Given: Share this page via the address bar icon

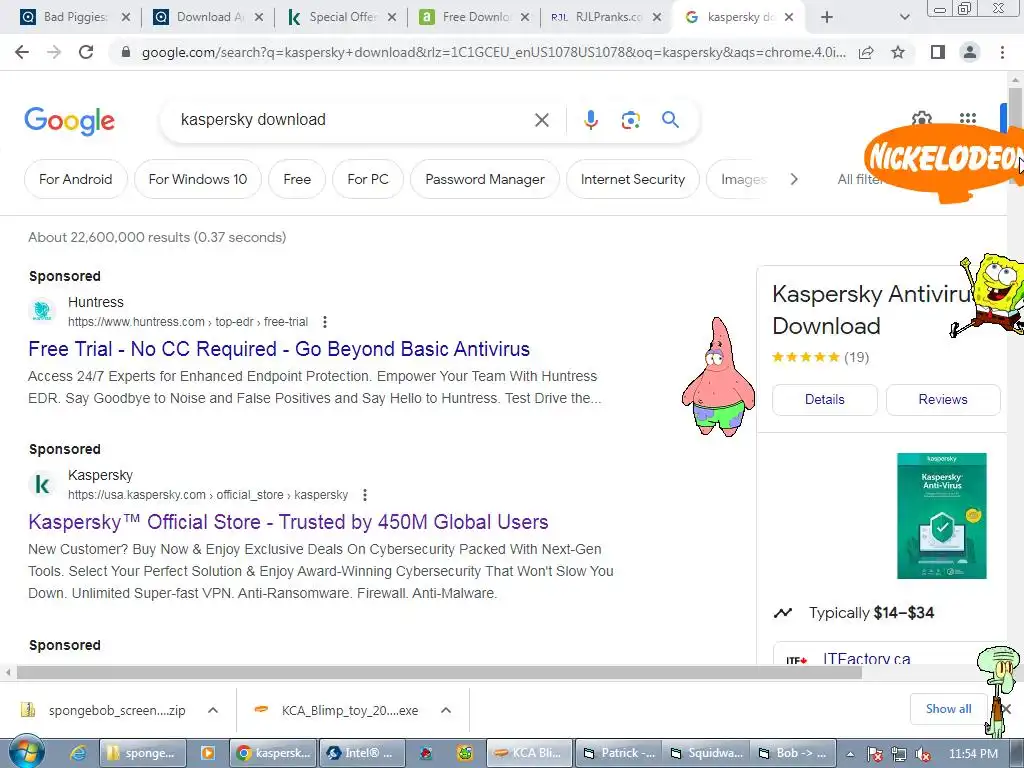Looking at the screenshot, I should [x=866, y=52].
